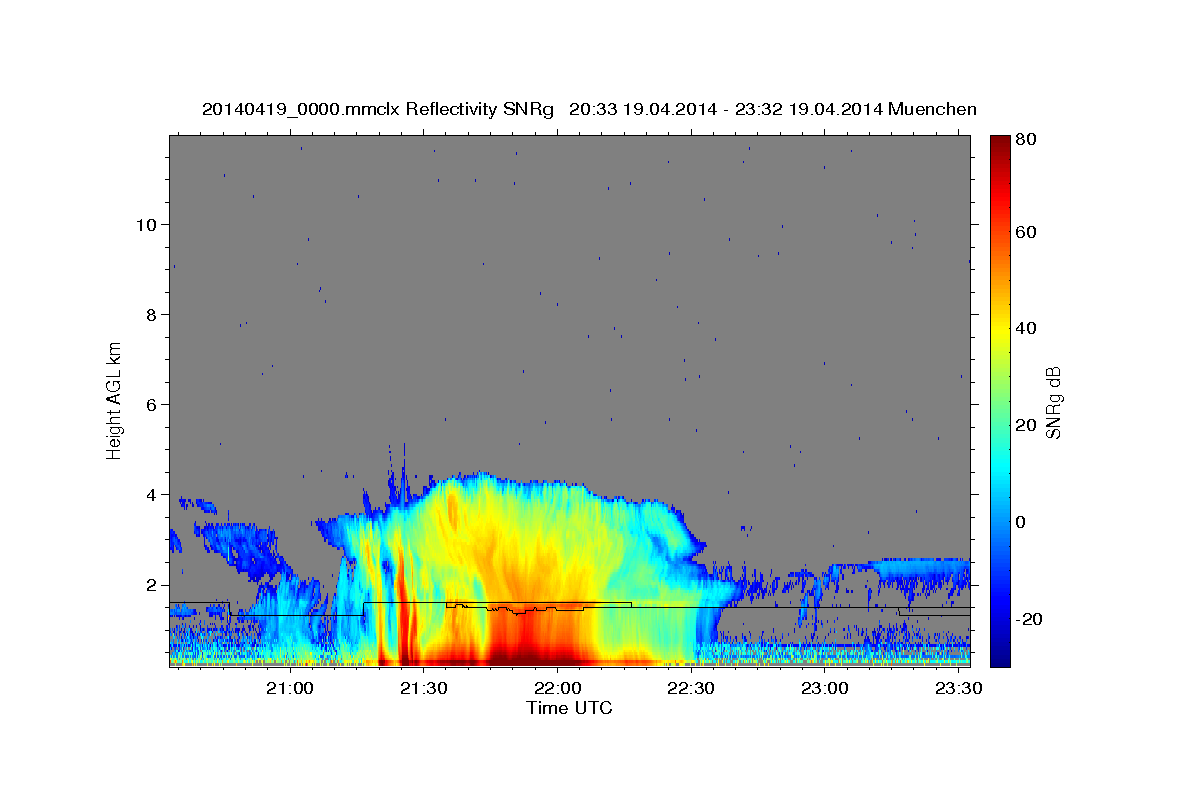
Task: Click the height tick label 8
Action: [x=150, y=314]
